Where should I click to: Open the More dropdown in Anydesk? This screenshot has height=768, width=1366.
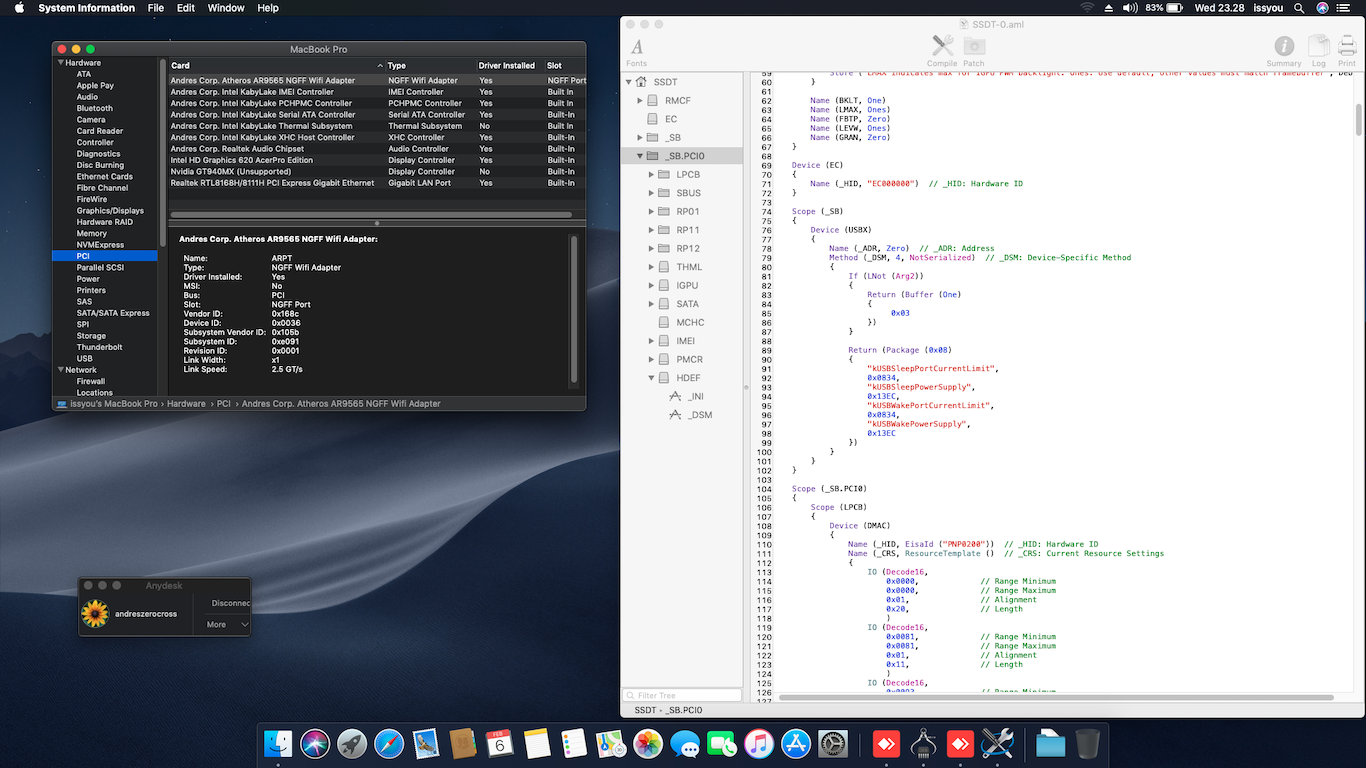(228, 624)
